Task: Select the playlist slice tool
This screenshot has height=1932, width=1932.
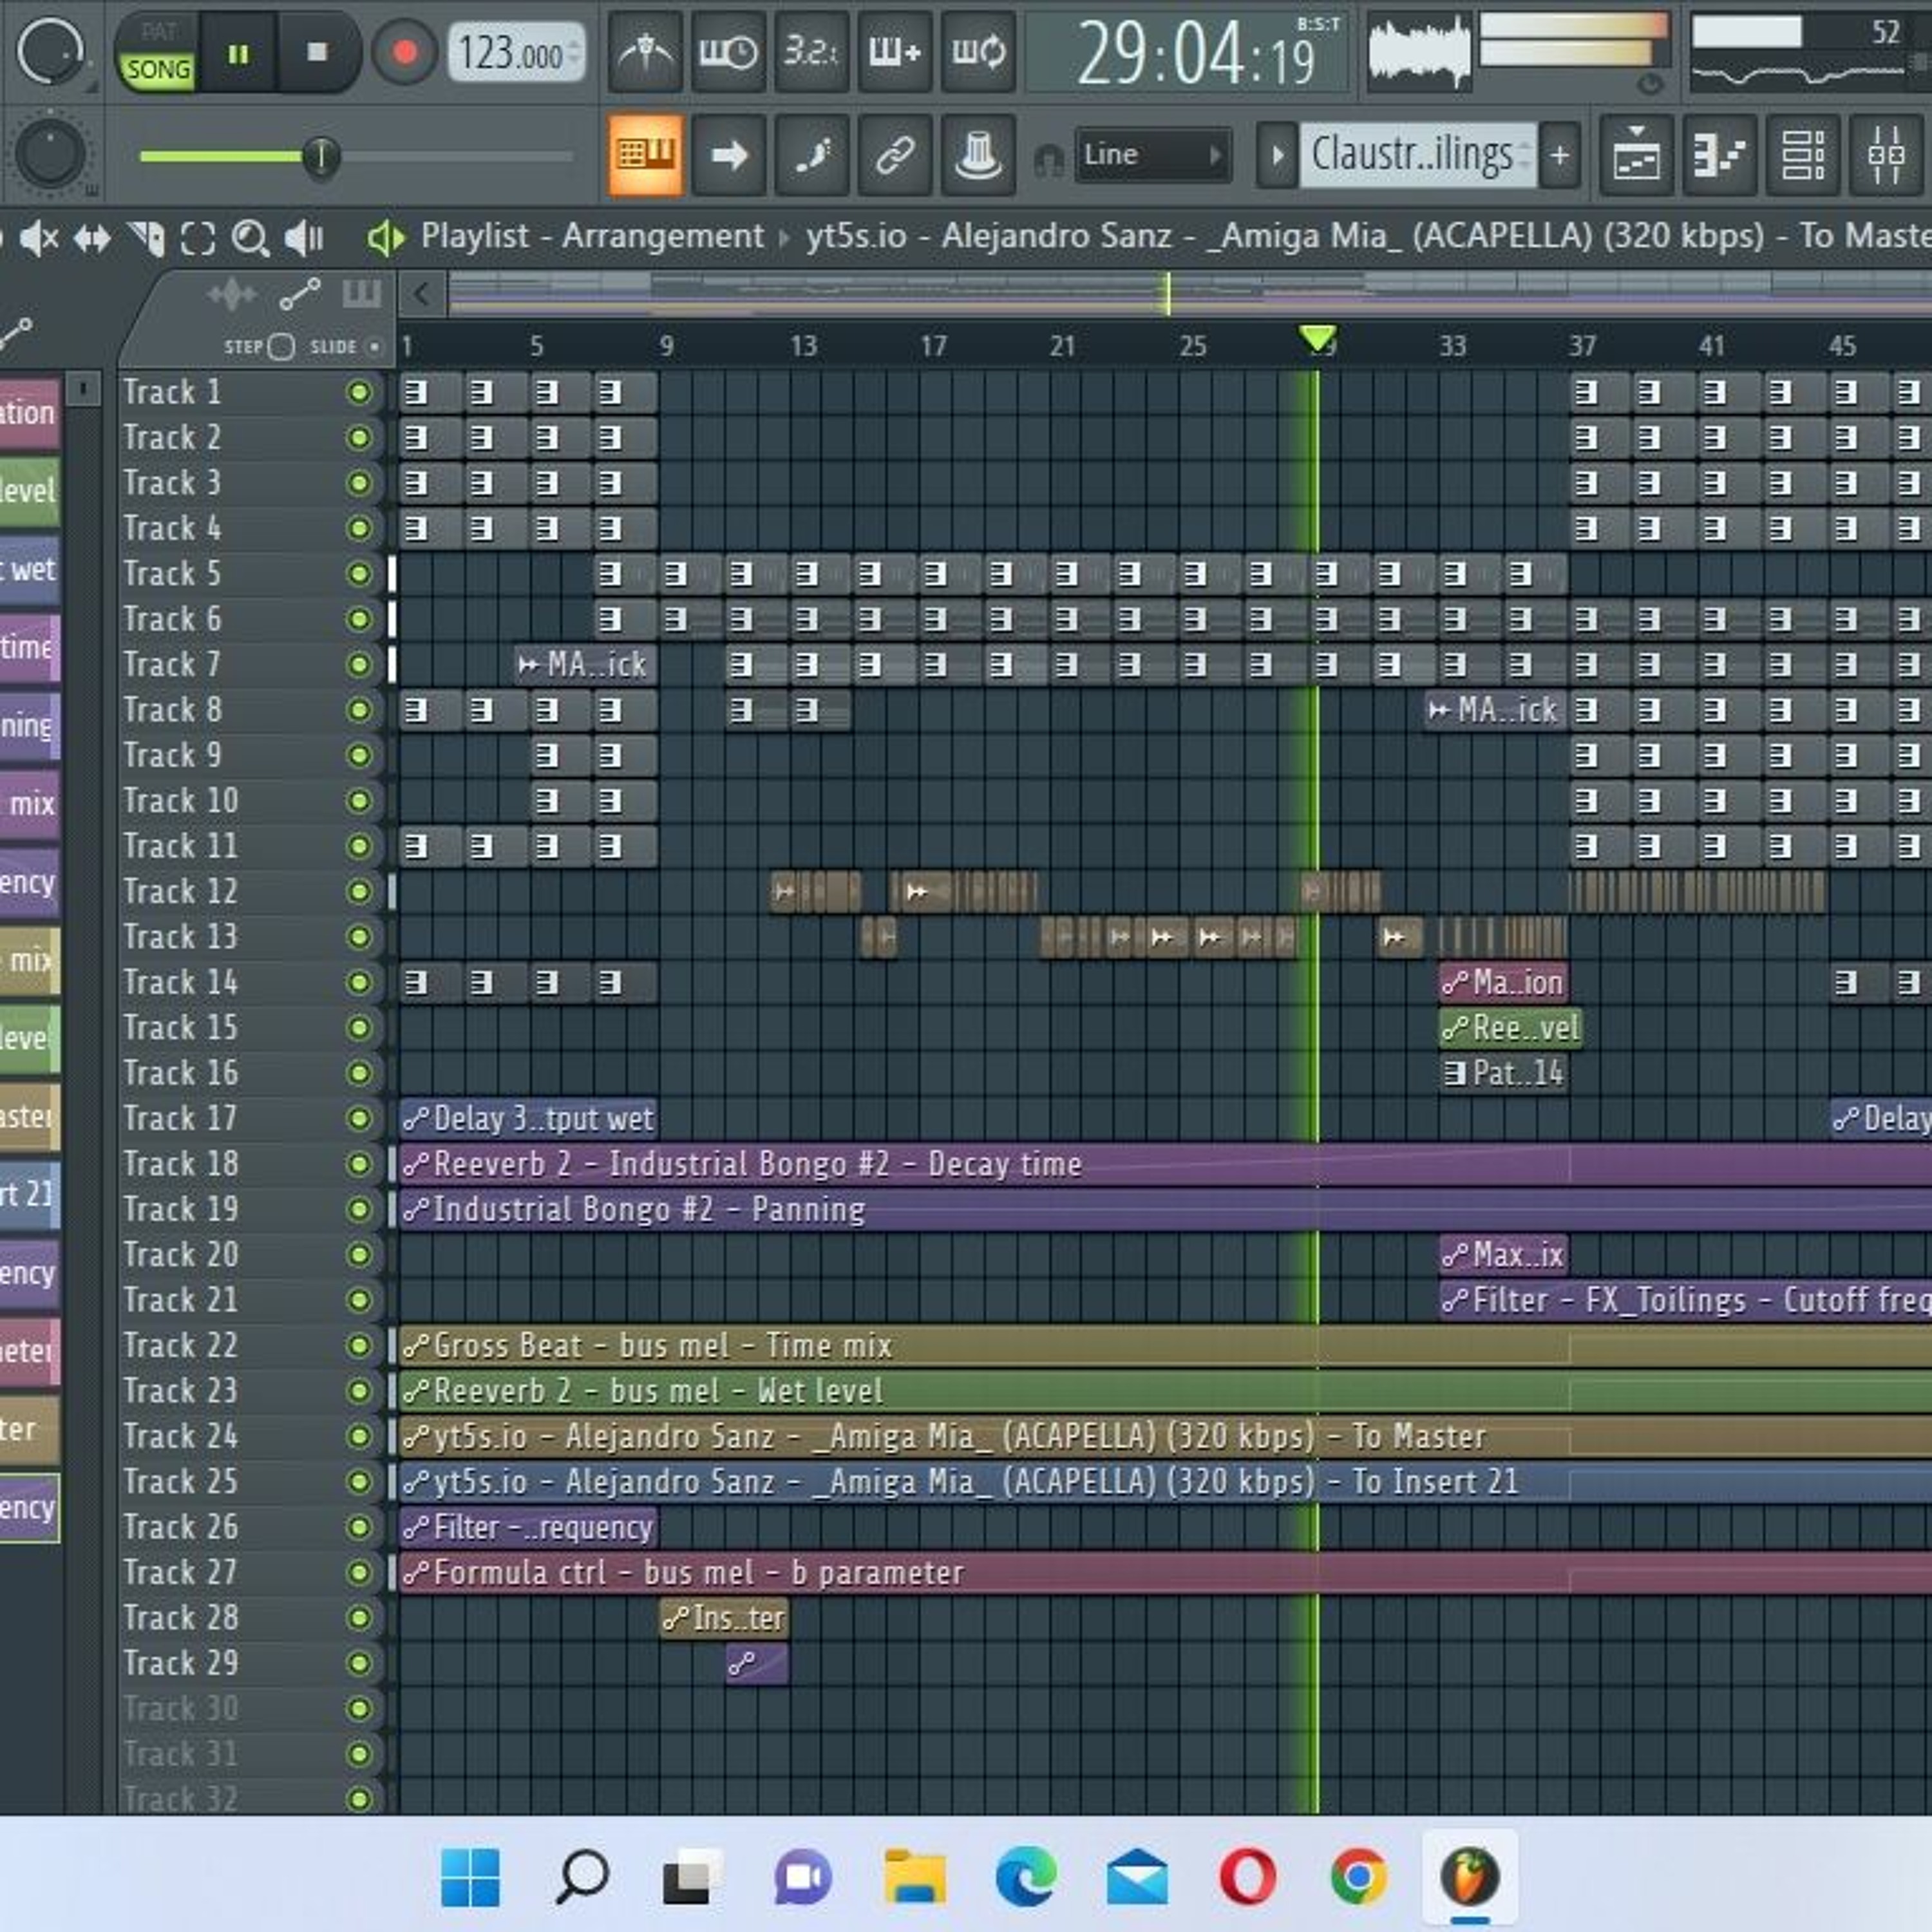Action: point(146,238)
